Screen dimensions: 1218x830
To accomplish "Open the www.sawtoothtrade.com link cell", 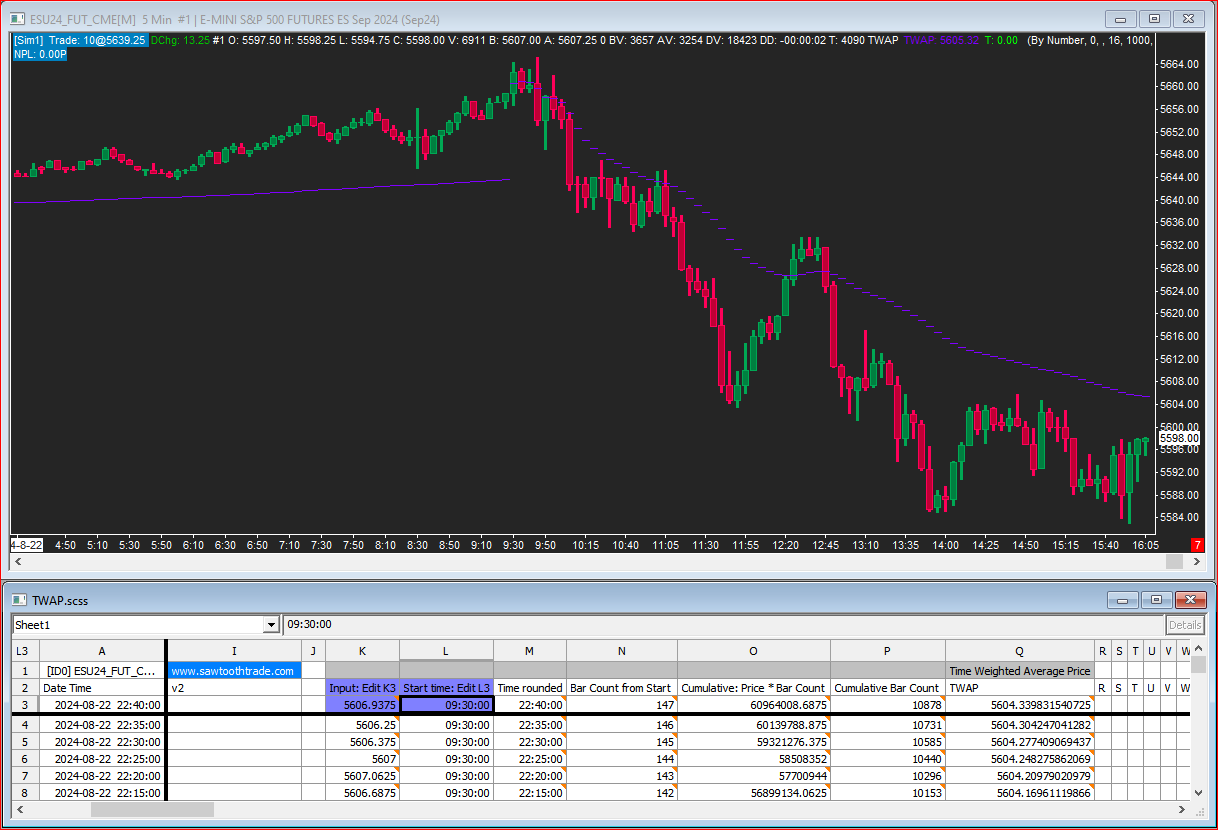I will coord(234,670).
